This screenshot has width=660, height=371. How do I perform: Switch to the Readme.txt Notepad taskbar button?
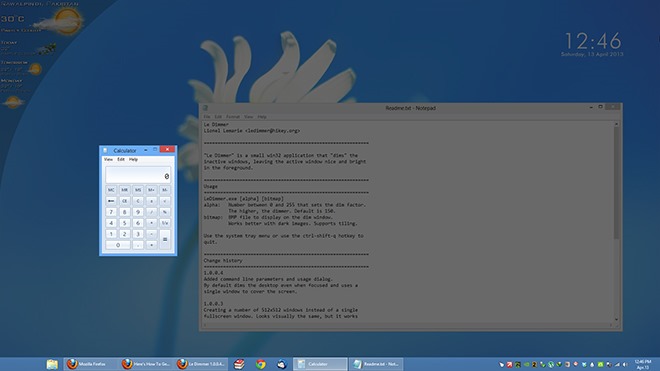pyautogui.click(x=376, y=364)
